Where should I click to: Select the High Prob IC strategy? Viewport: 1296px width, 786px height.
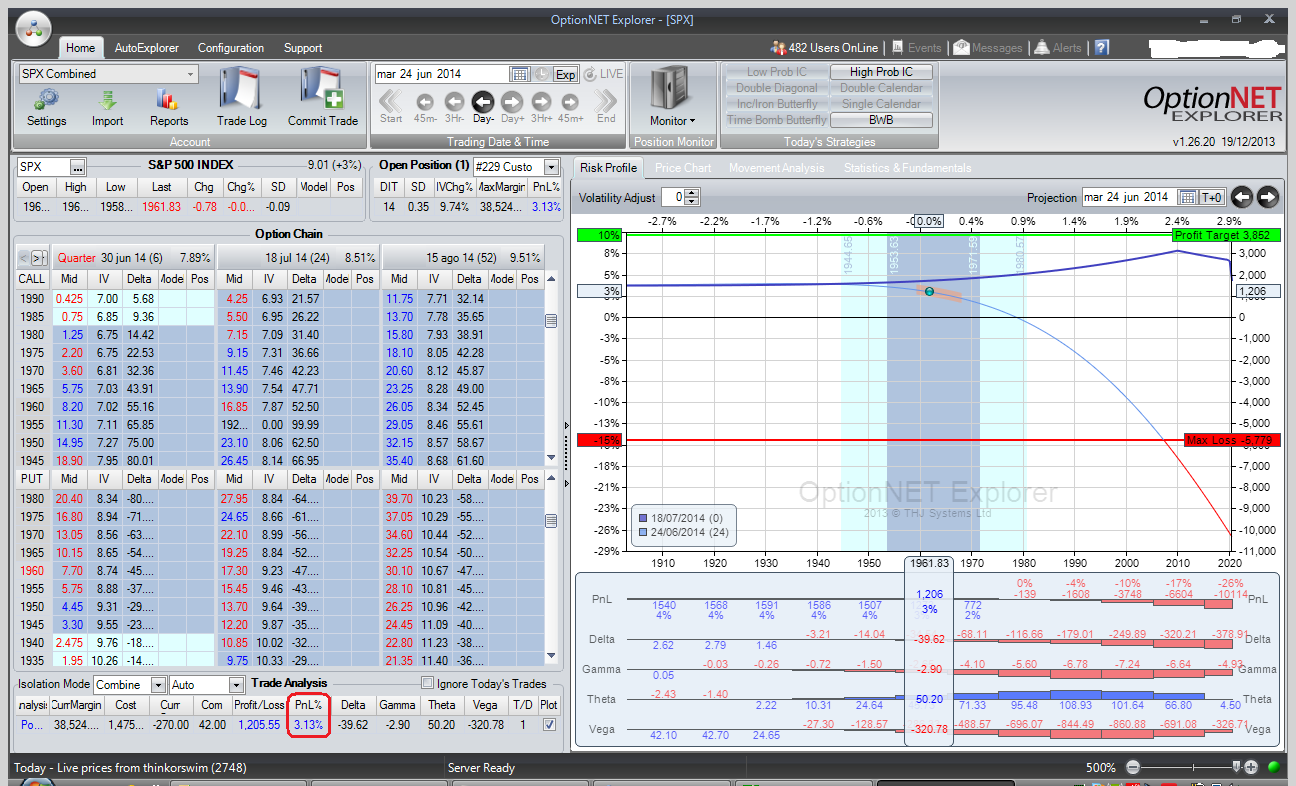881,72
